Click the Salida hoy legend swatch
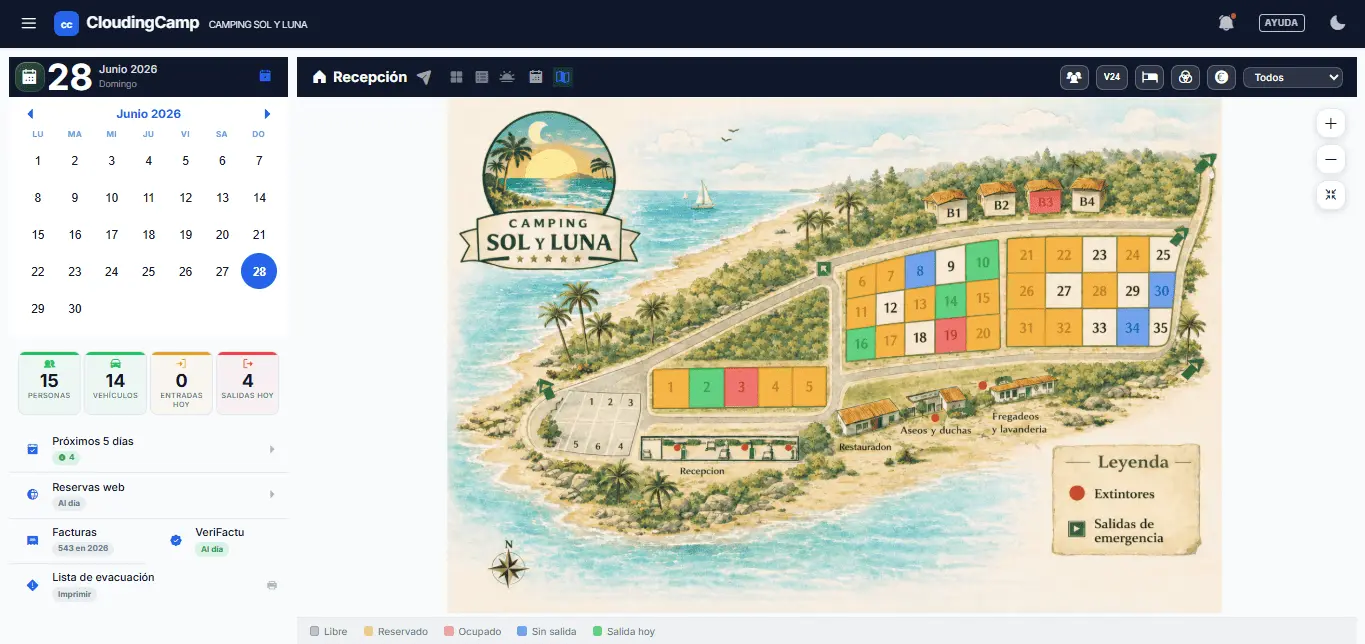1365x644 pixels. tap(598, 632)
